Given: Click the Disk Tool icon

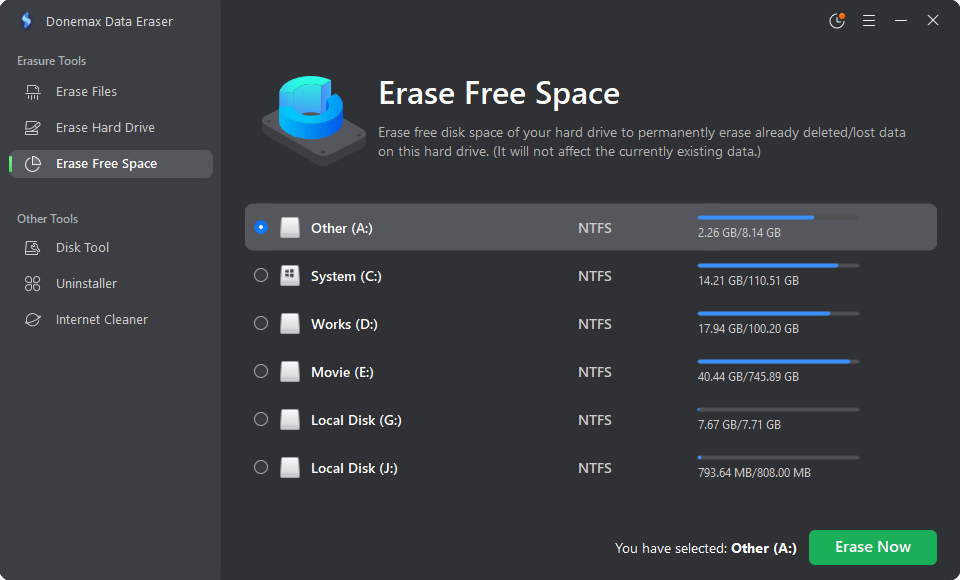Looking at the screenshot, I should point(32,247).
